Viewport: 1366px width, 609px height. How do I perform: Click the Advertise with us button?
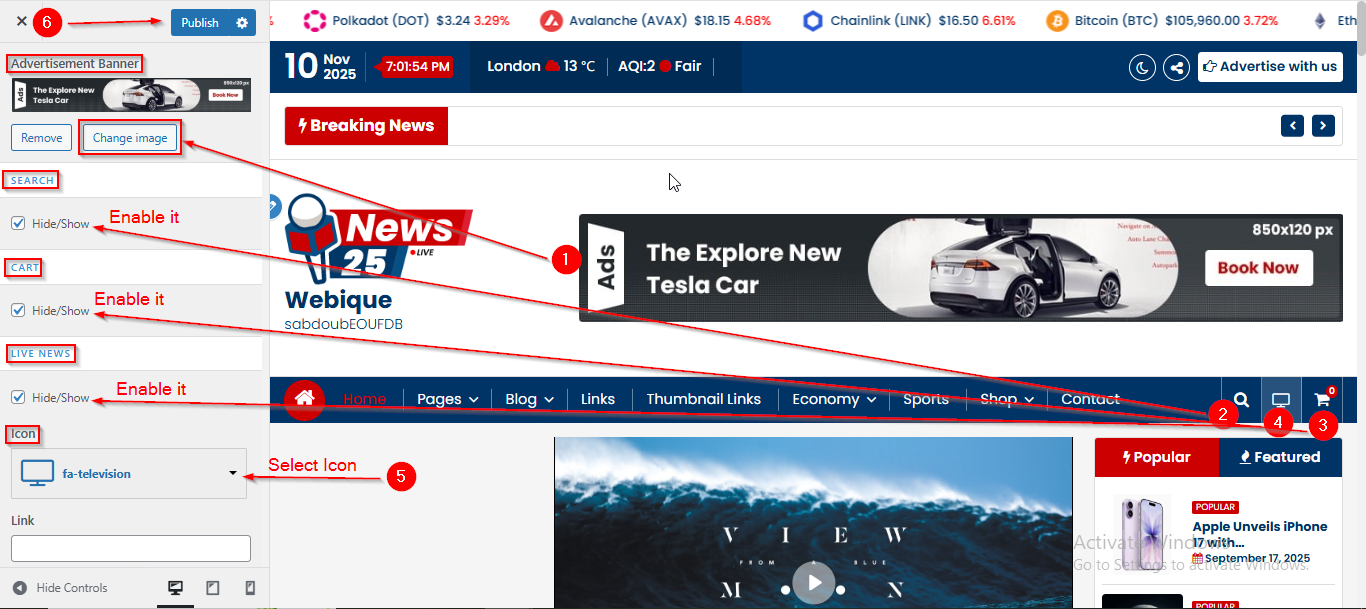[1269, 67]
